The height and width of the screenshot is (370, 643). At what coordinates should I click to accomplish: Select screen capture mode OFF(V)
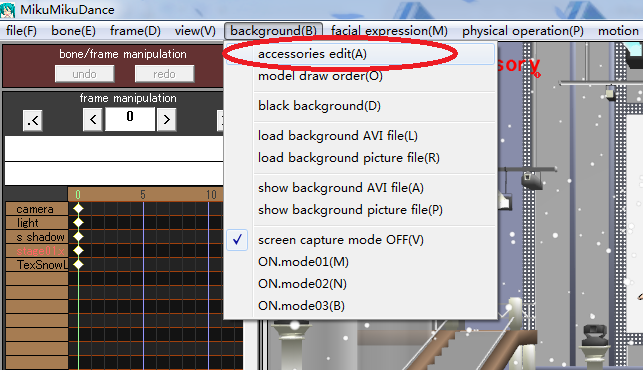[360, 240]
